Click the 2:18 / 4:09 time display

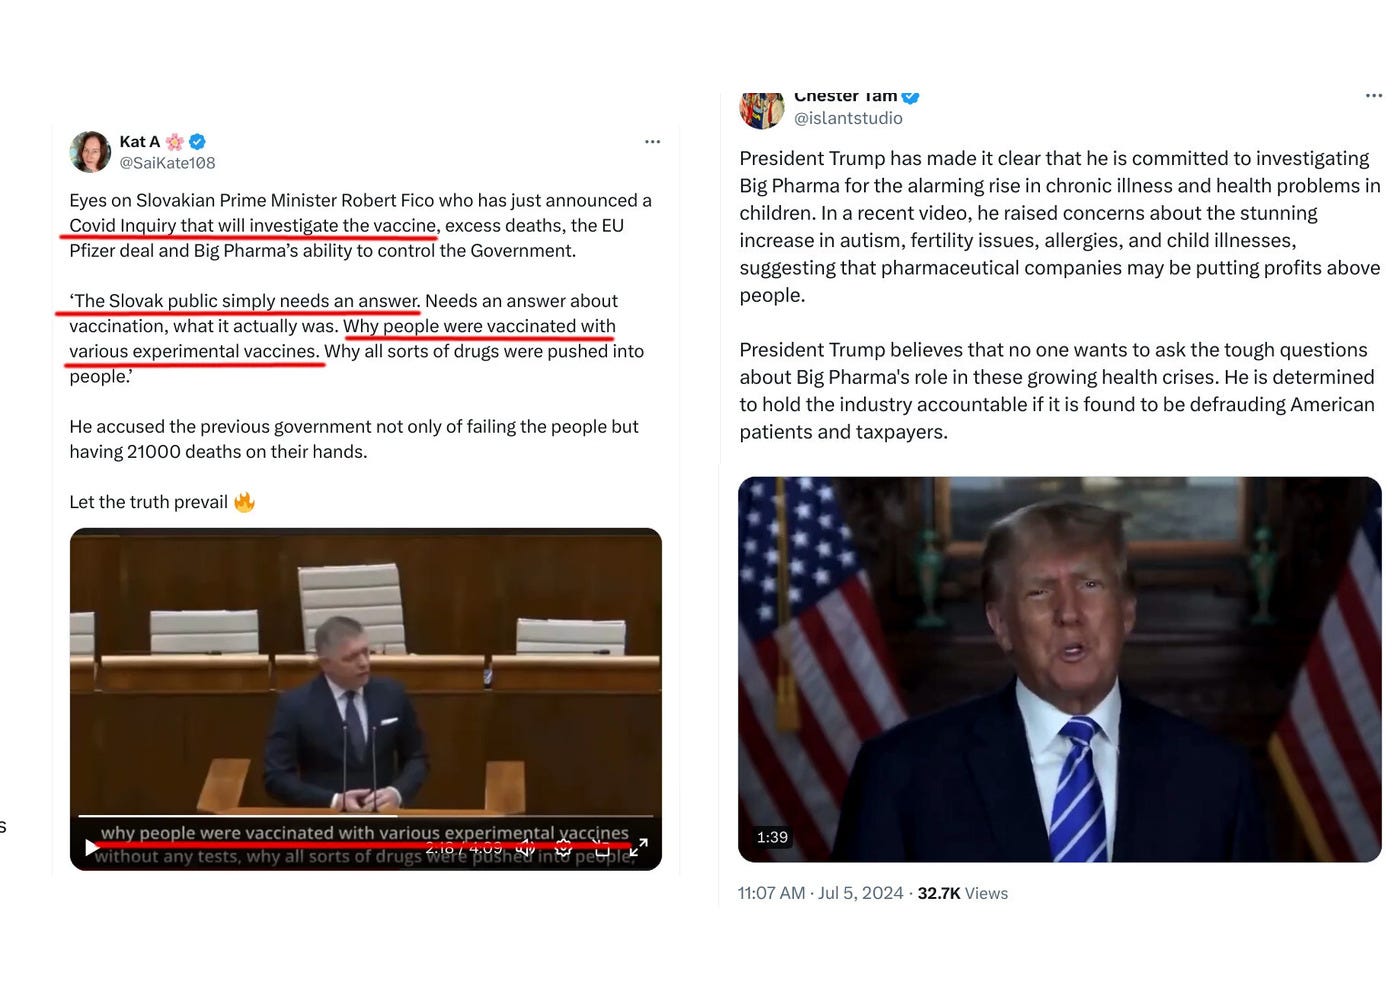coord(464,848)
